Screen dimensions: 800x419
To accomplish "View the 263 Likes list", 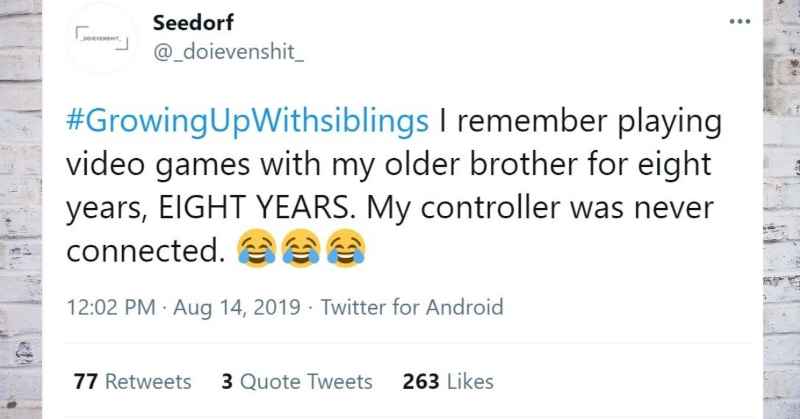I will (x=447, y=382).
